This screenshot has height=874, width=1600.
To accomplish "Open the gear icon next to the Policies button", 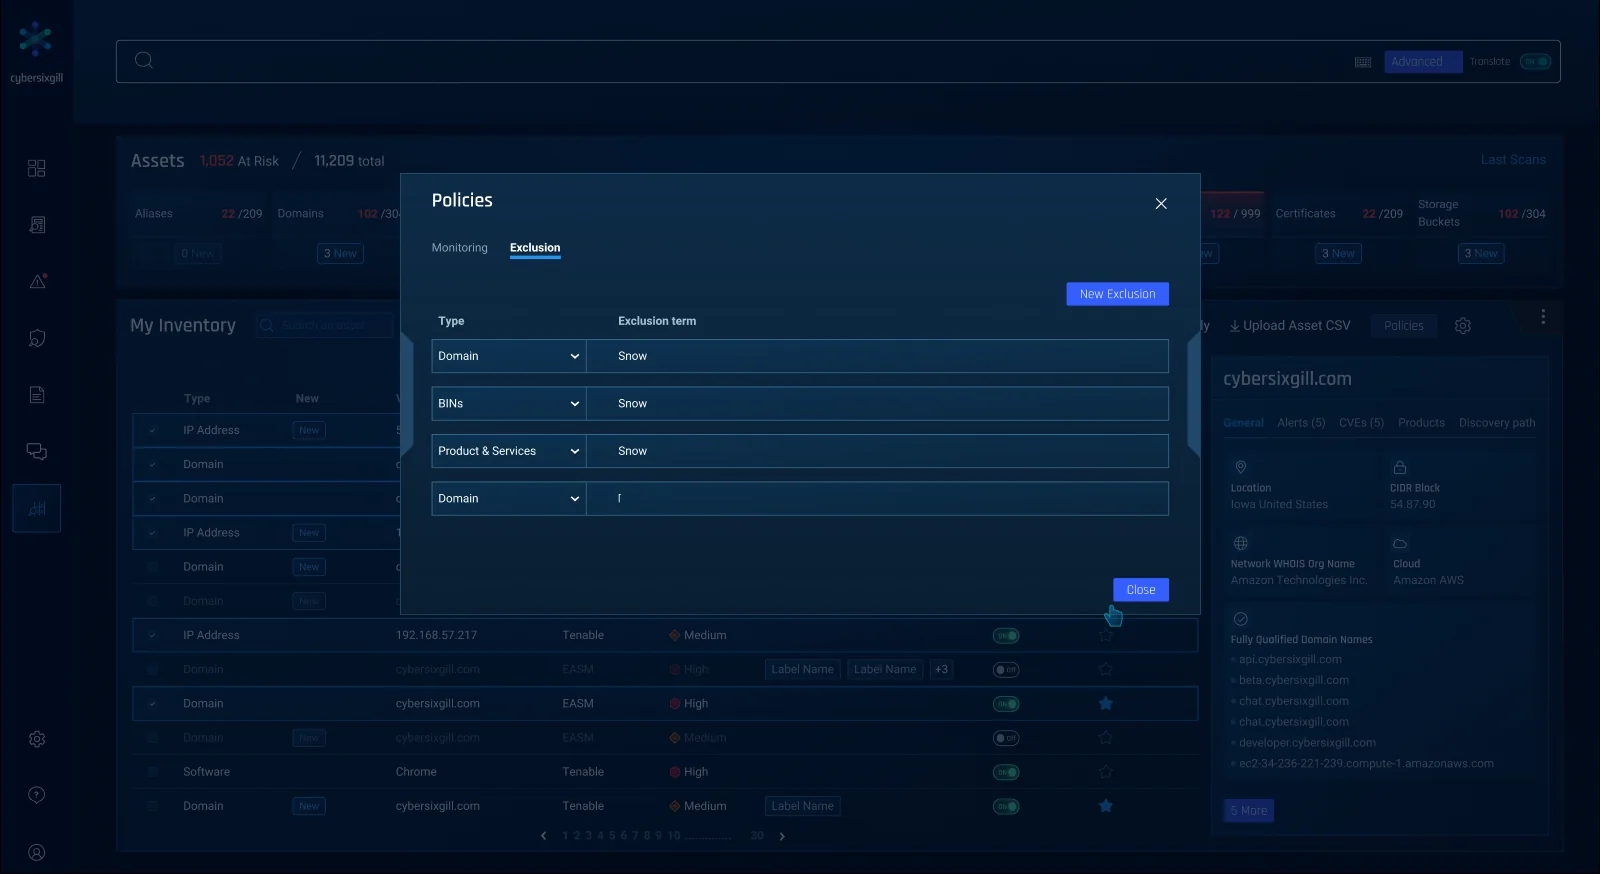I will [x=1463, y=326].
